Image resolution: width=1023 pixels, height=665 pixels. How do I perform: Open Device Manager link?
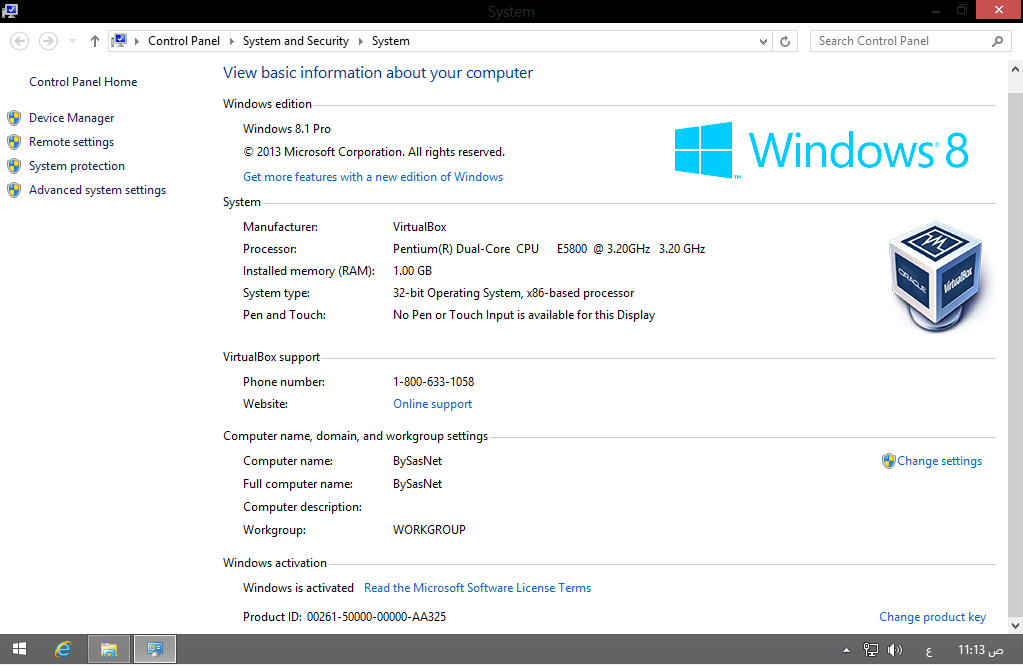point(71,118)
